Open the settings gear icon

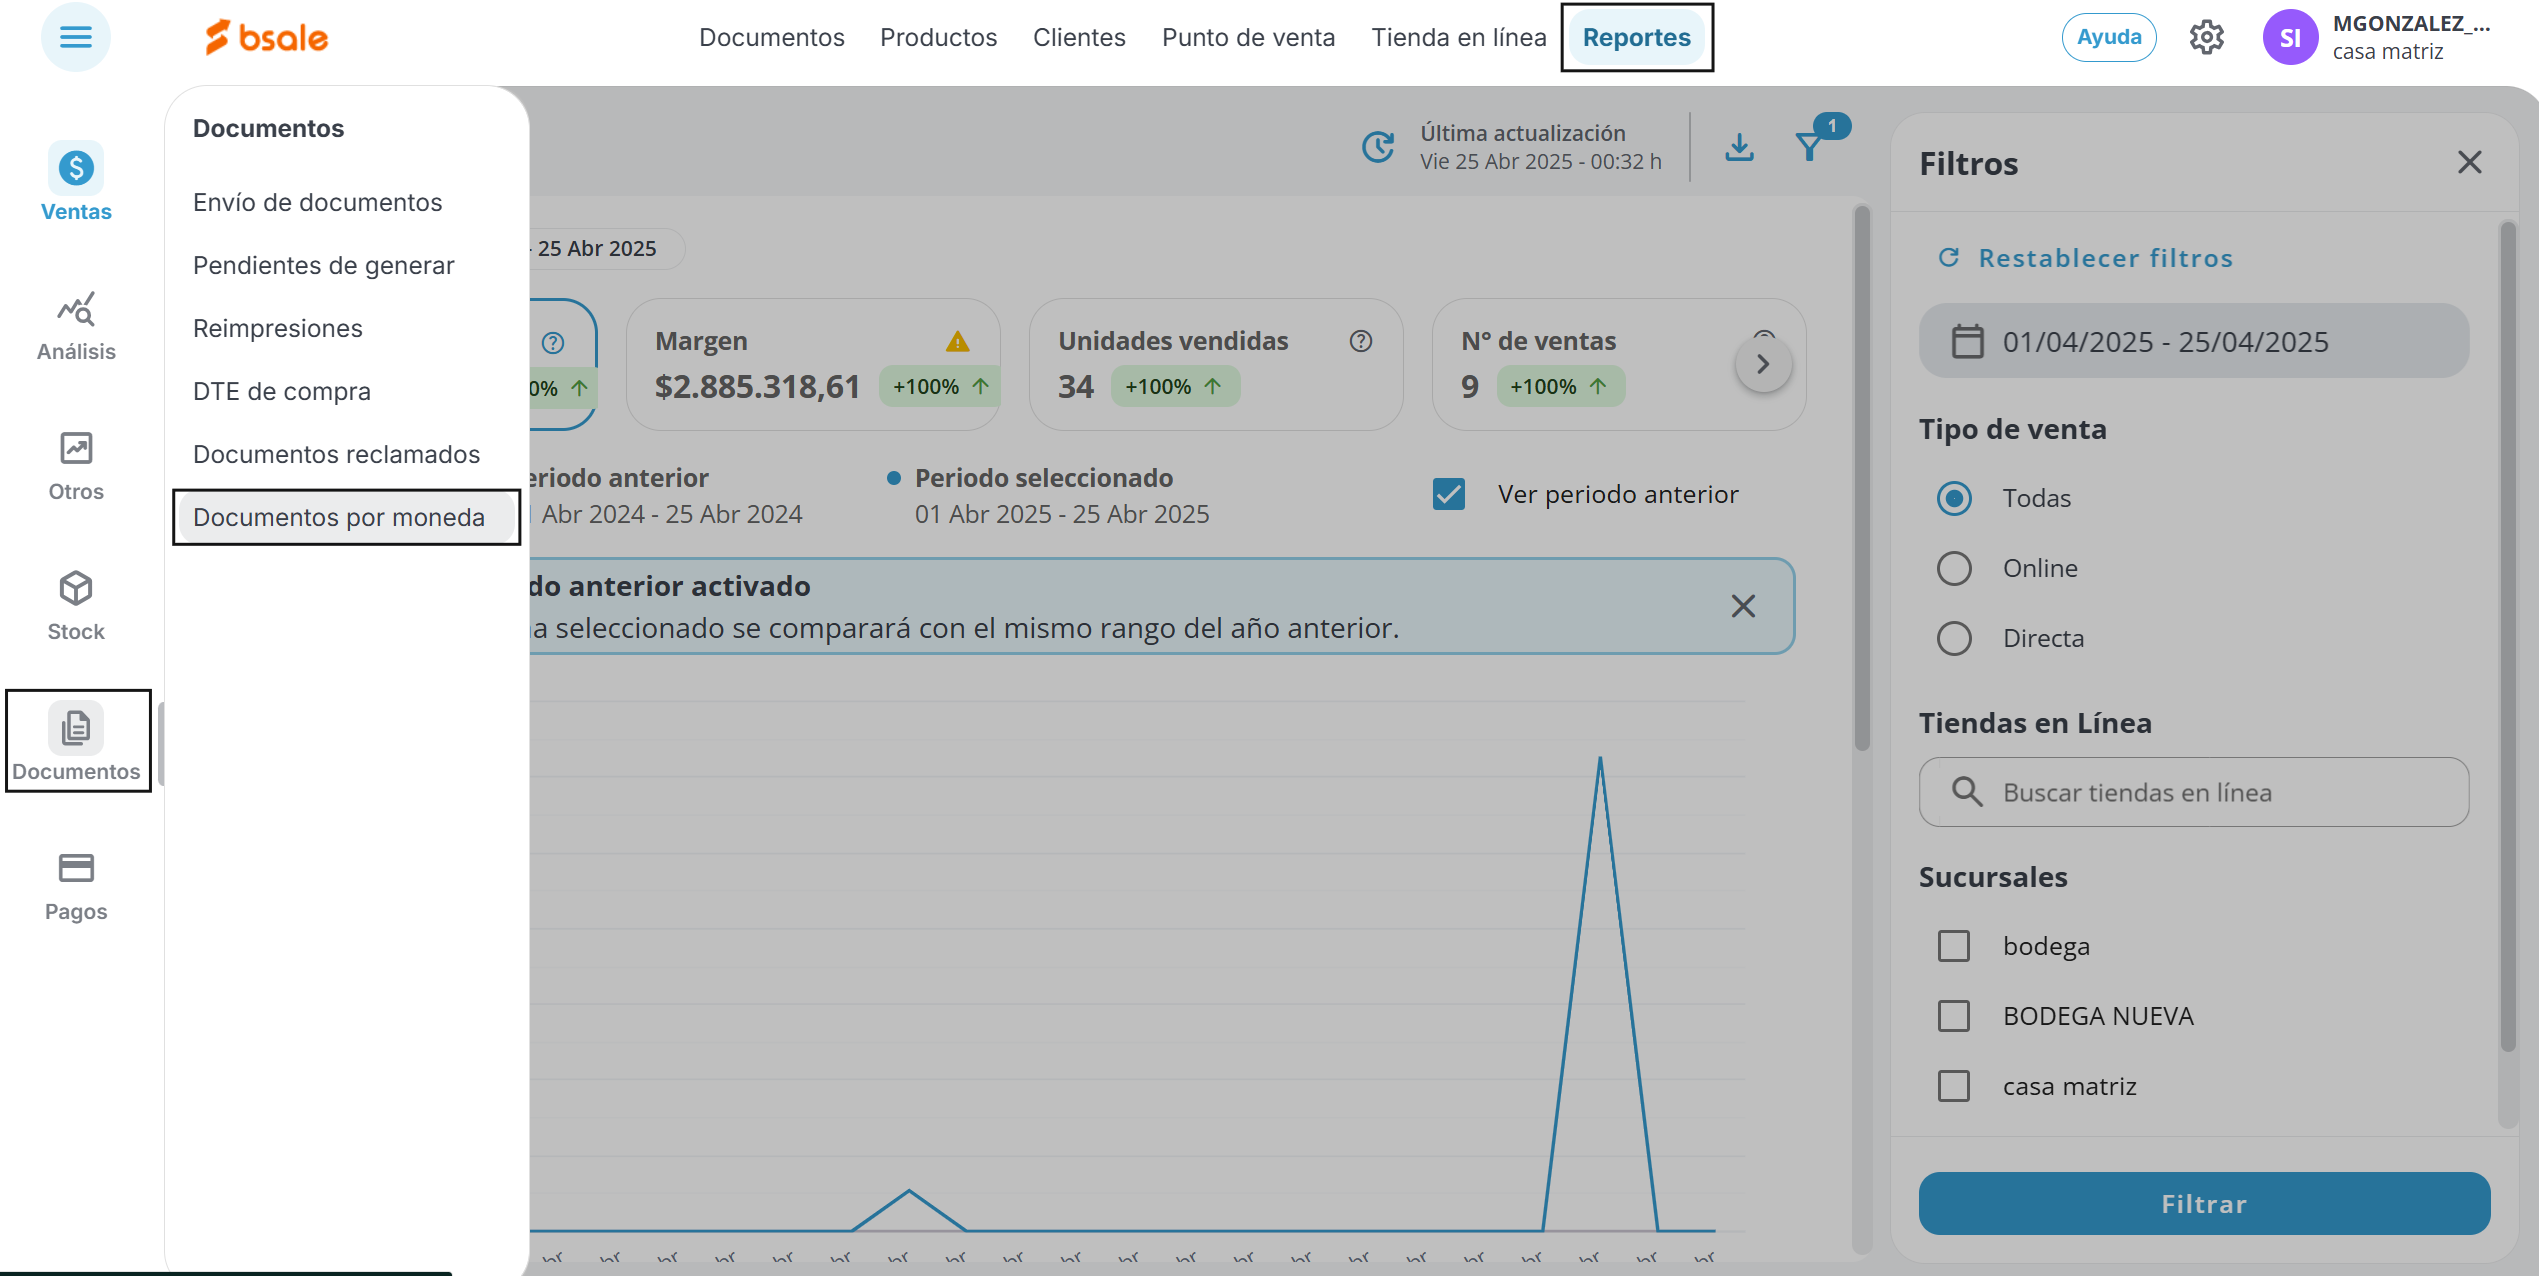click(x=2206, y=38)
